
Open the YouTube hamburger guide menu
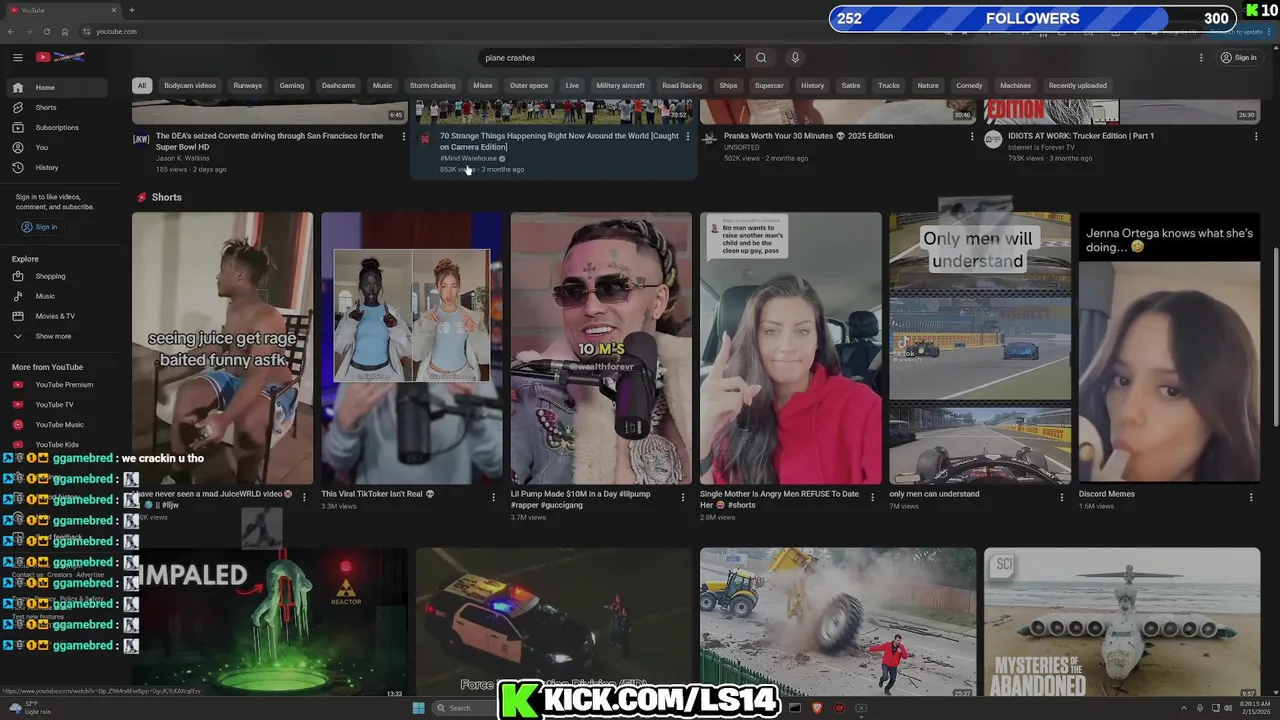pyautogui.click(x=18, y=57)
